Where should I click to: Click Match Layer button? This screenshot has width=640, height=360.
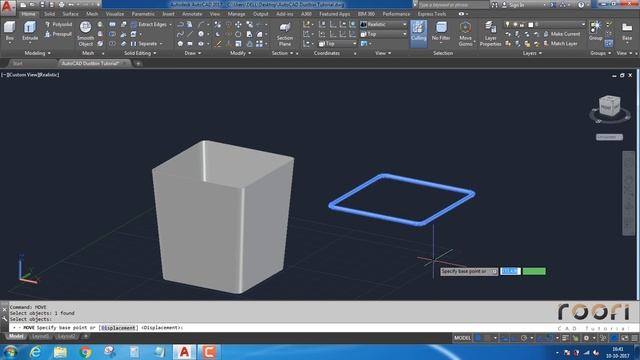tap(560, 44)
